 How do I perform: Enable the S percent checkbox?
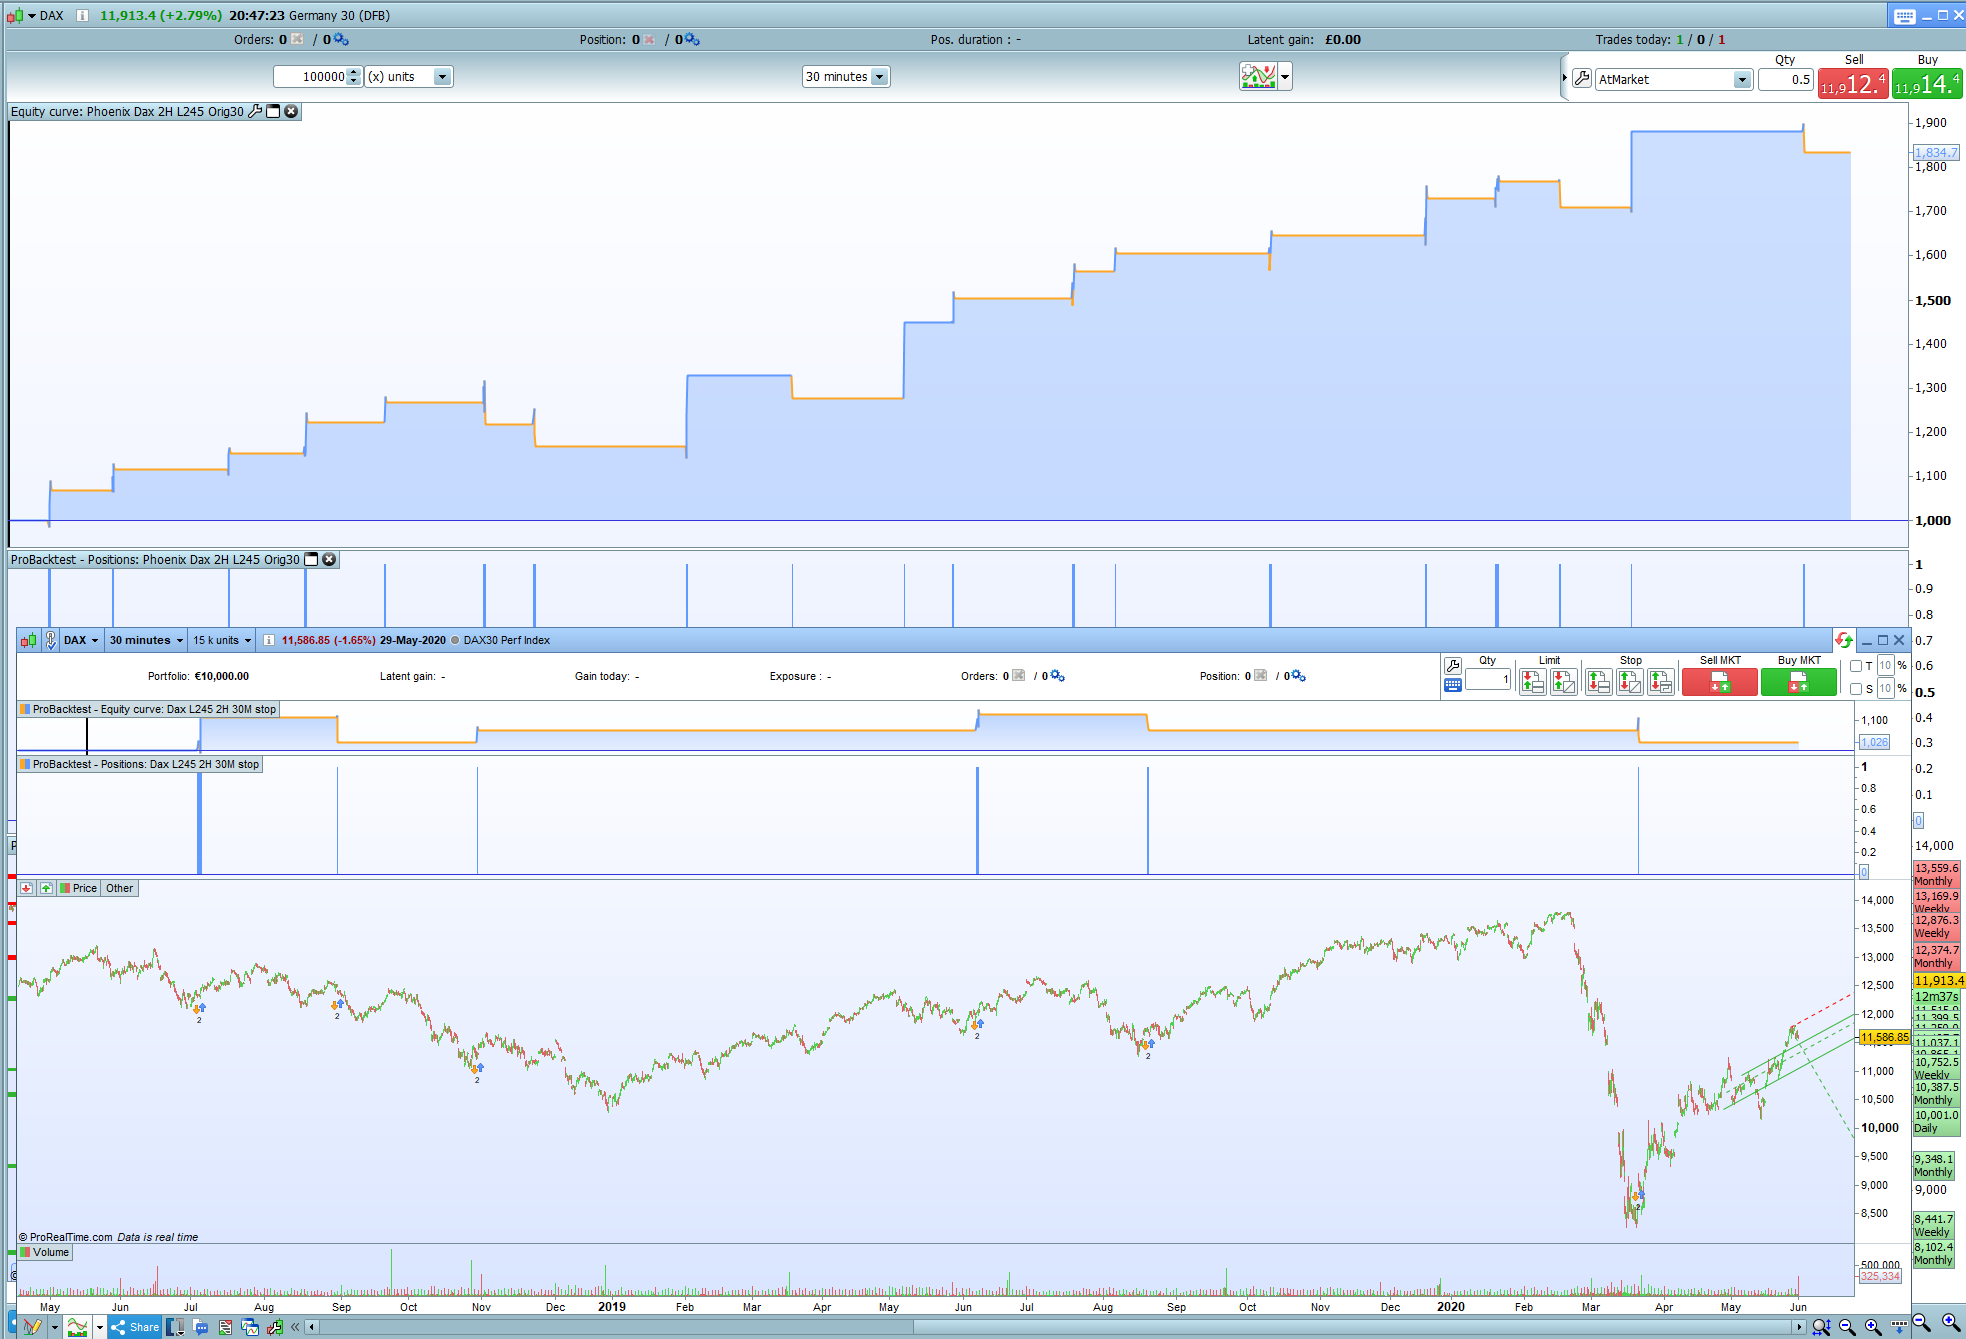point(1856,689)
